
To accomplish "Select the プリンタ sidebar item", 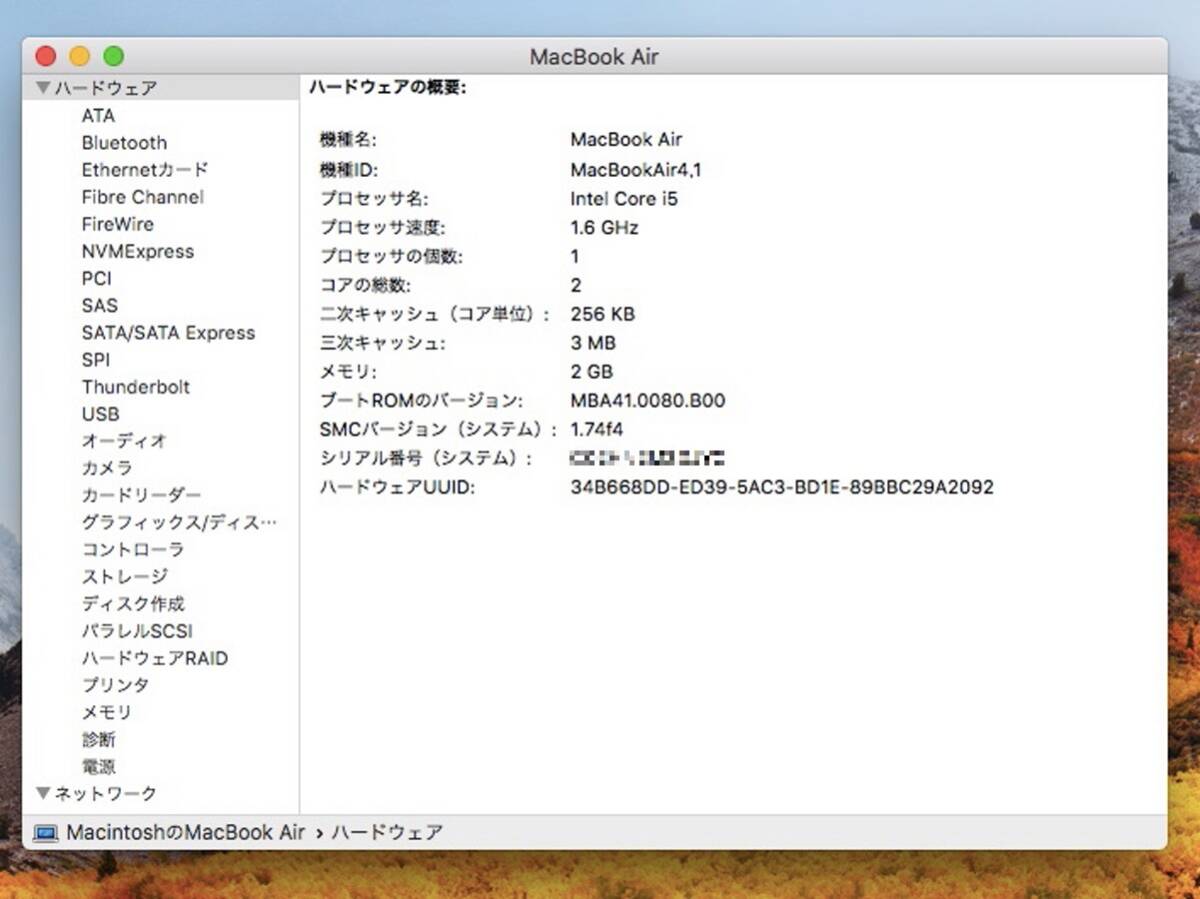I will (x=115, y=685).
